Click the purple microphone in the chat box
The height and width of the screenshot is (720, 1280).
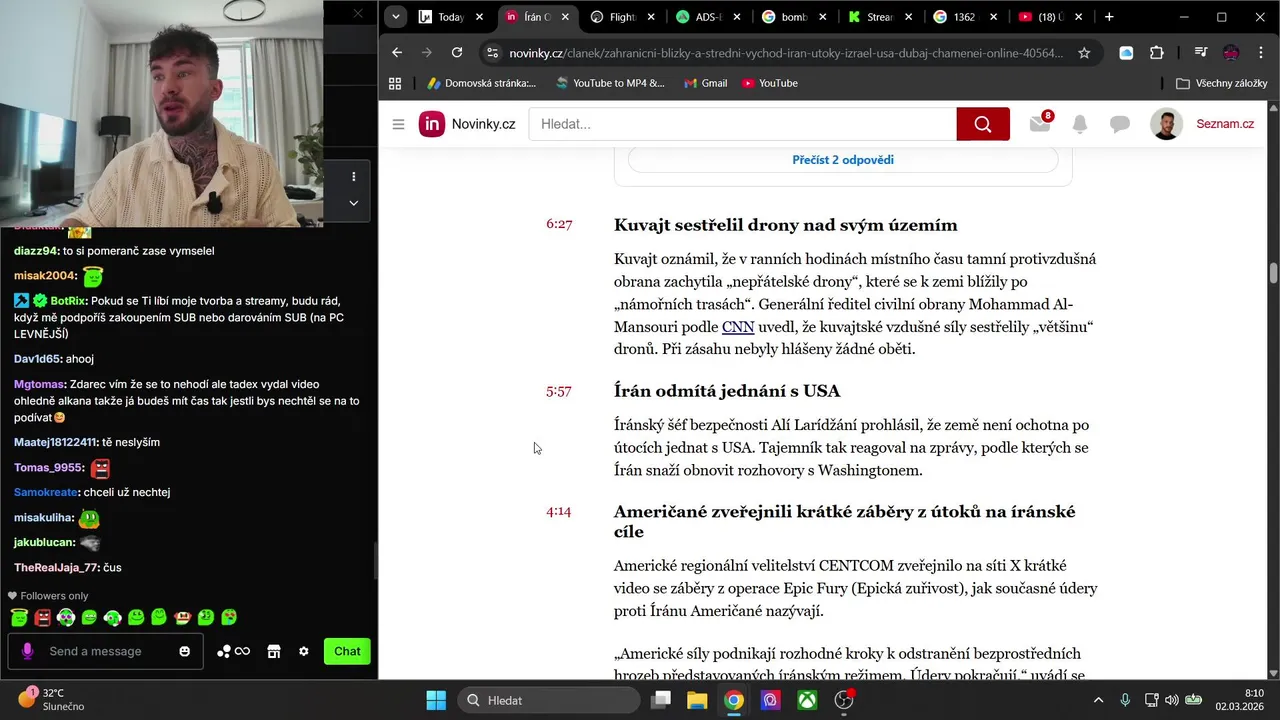[27, 651]
